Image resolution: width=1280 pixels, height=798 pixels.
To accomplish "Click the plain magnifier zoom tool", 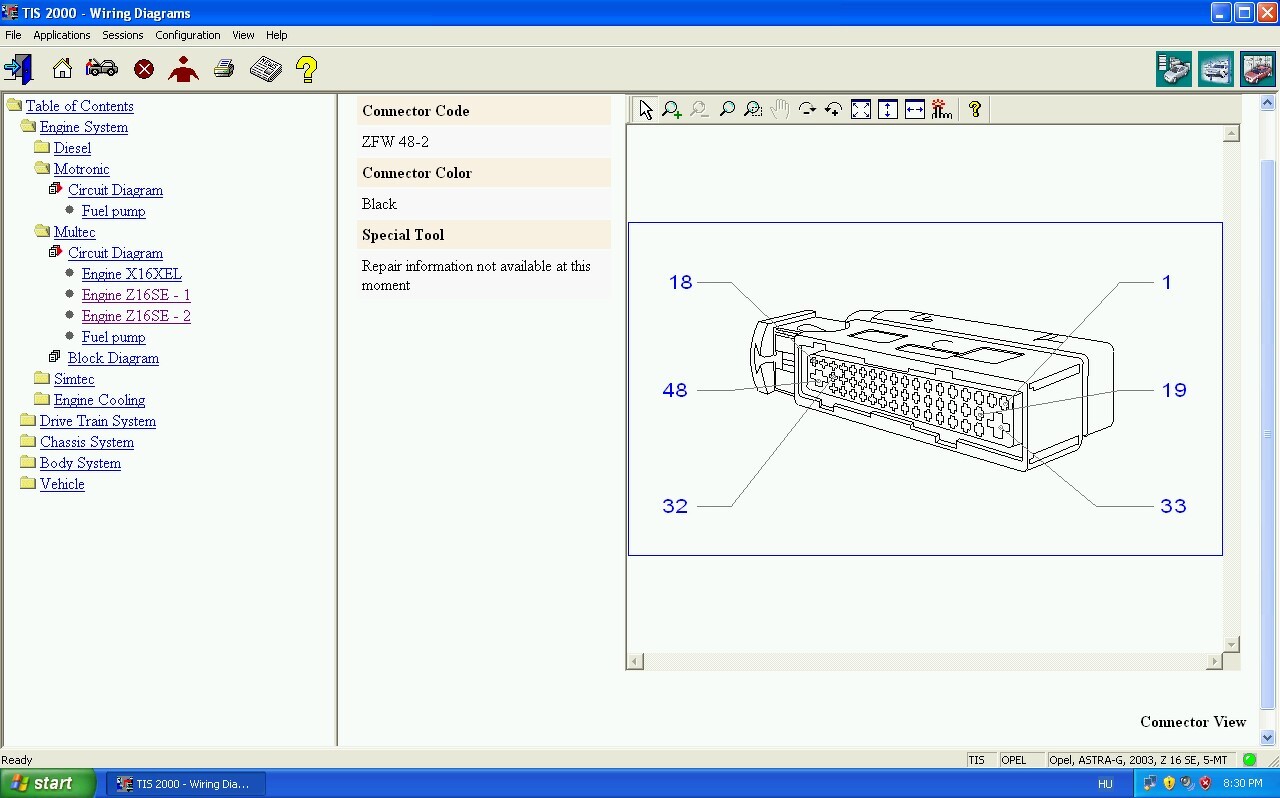I will pos(727,110).
